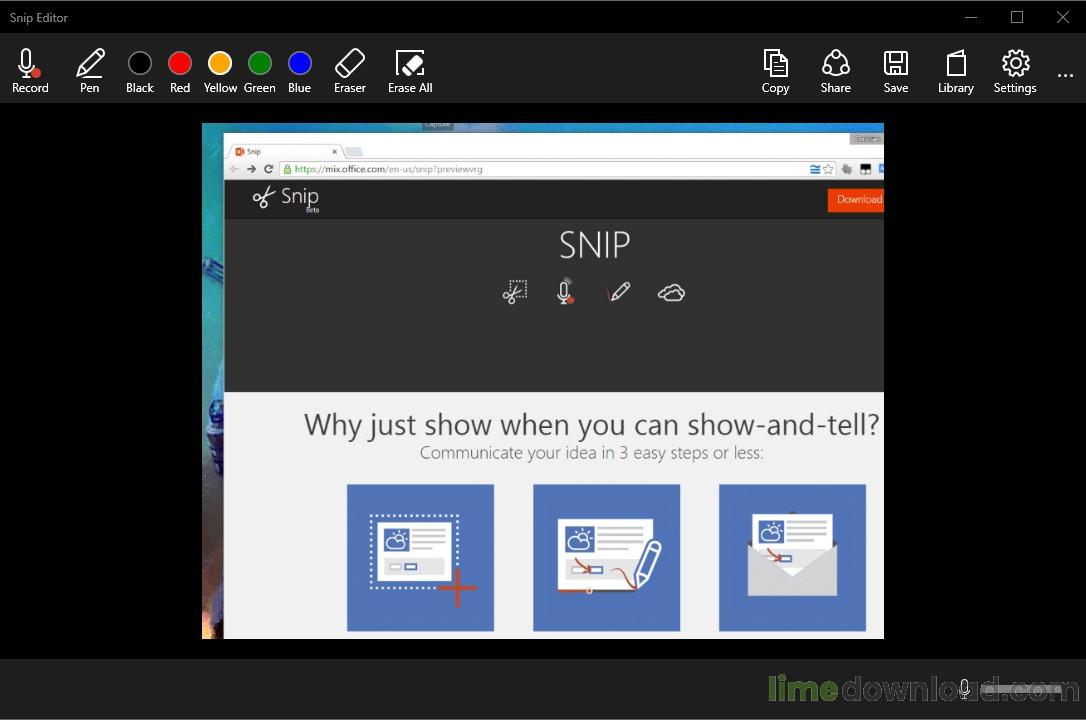
Task: Open Snip Editor Settings
Action: click(x=1015, y=71)
